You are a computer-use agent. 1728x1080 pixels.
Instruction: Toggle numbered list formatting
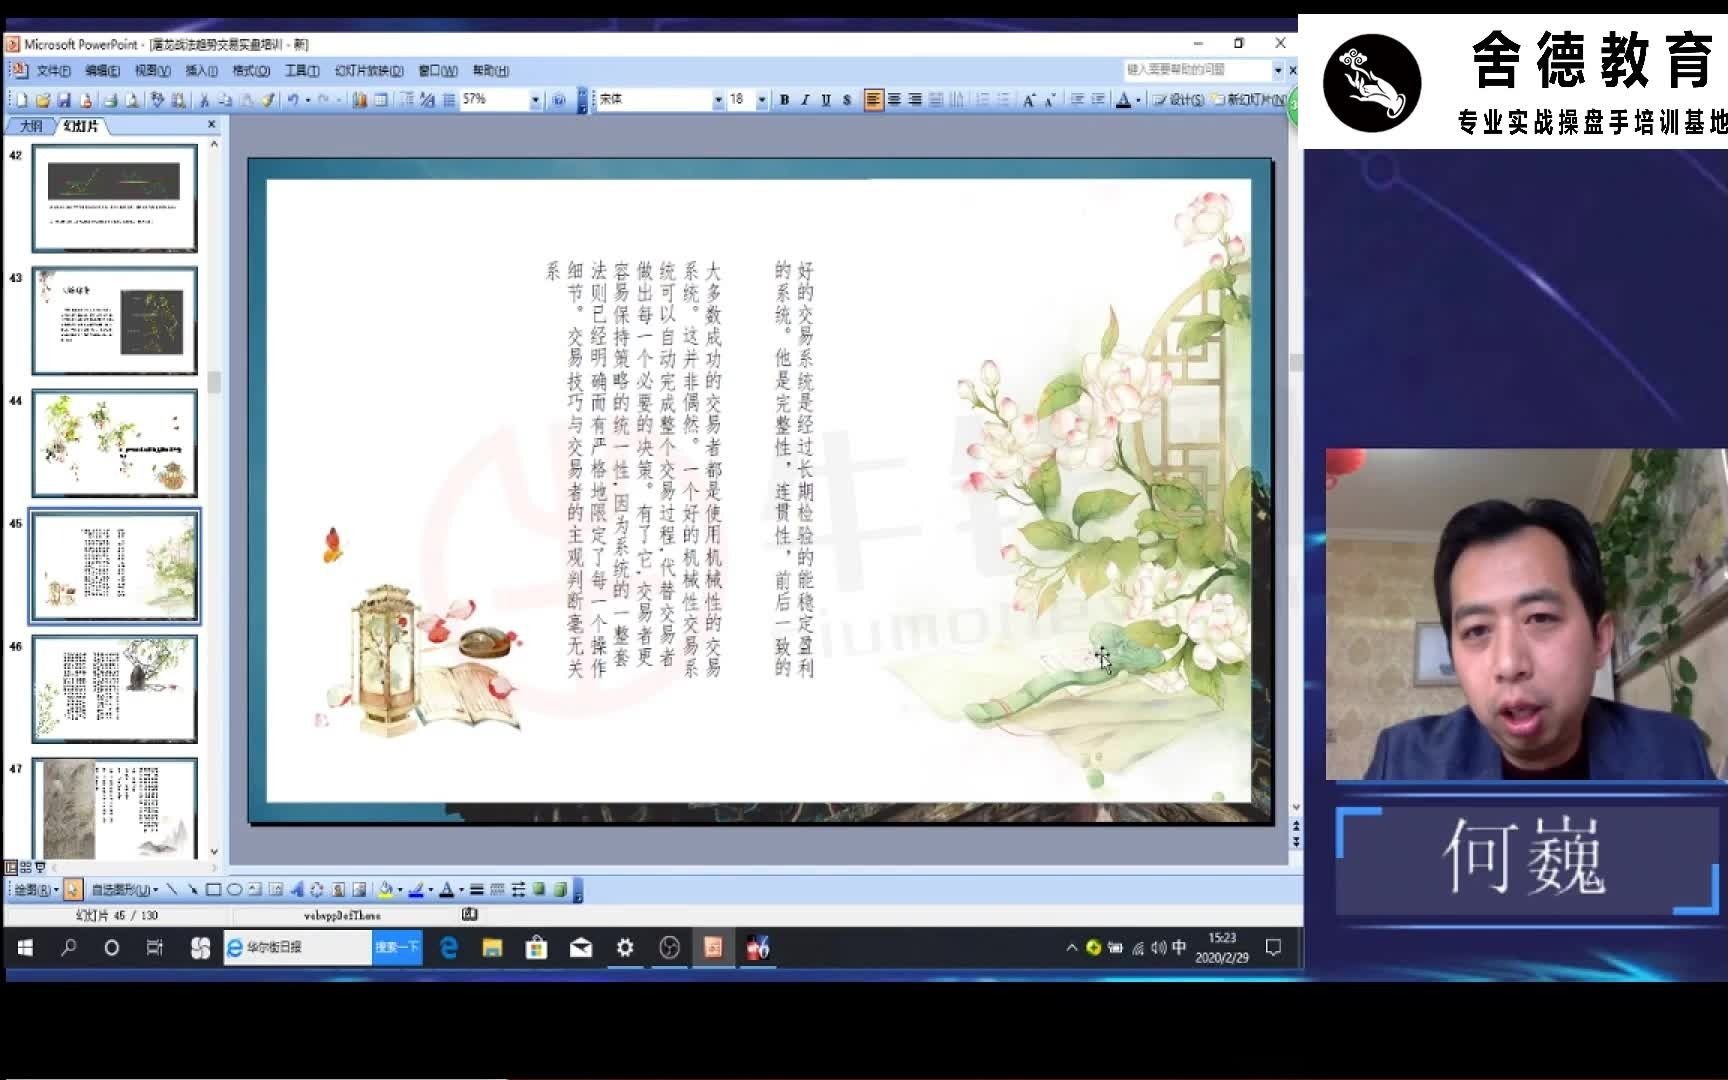[983, 100]
